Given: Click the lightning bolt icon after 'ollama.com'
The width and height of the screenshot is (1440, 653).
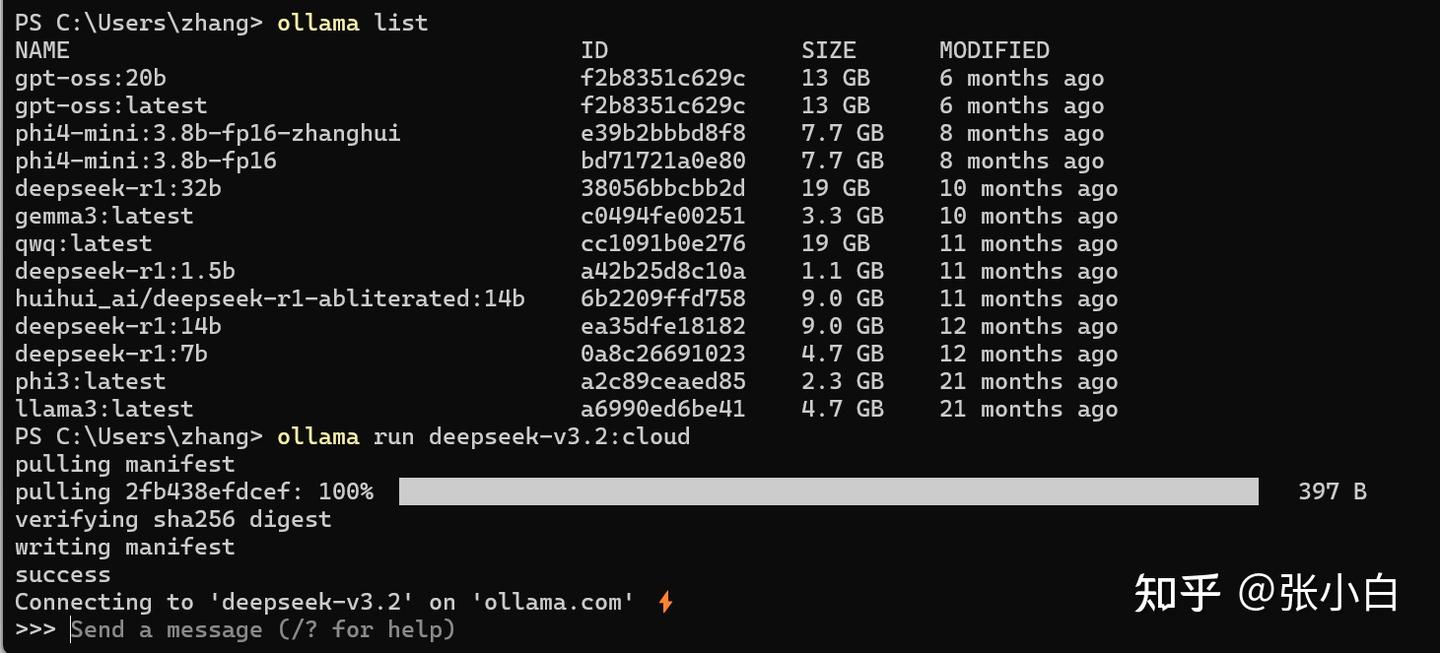Looking at the screenshot, I should (665, 602).
